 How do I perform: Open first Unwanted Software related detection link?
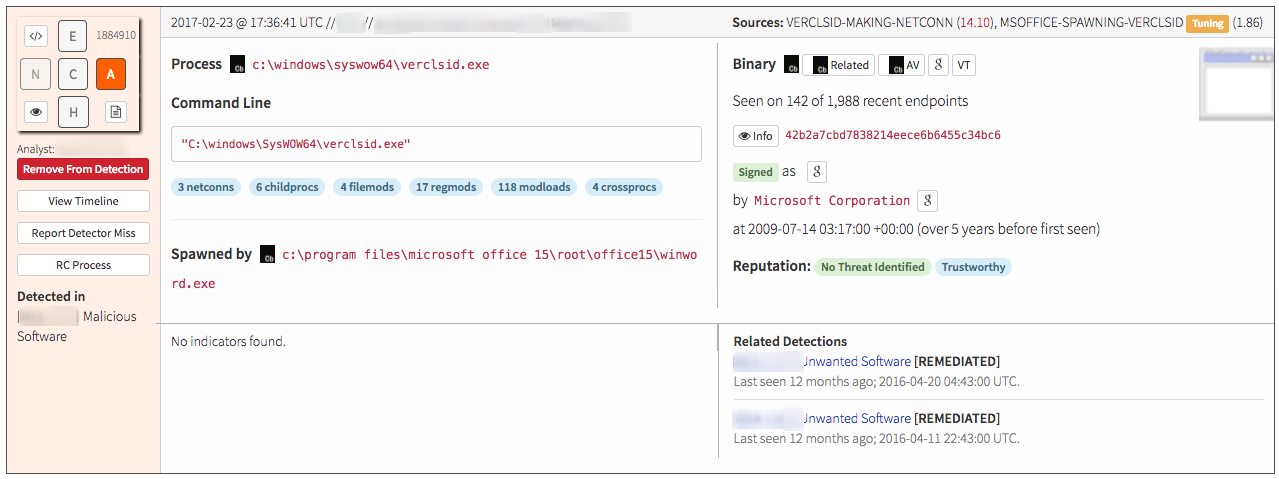click(857, 361)
